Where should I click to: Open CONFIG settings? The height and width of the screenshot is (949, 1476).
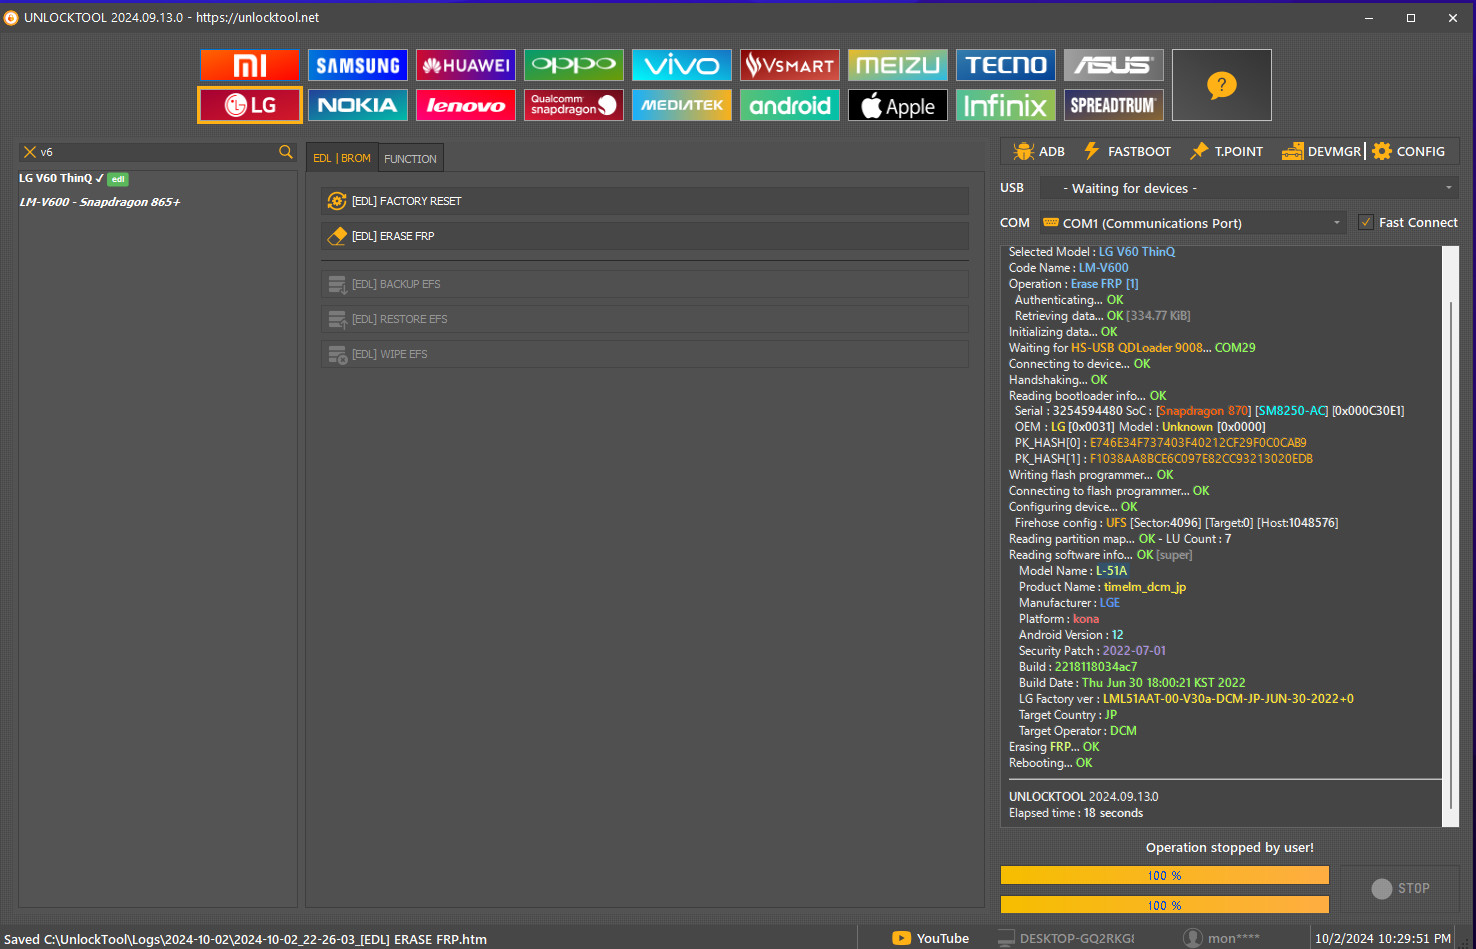[1409, 151]
